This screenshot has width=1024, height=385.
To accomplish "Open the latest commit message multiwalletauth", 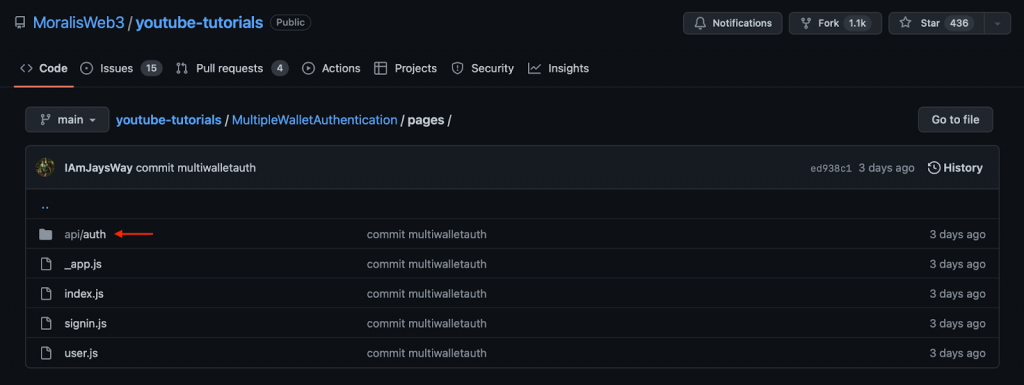I will [x=196, y=168].
